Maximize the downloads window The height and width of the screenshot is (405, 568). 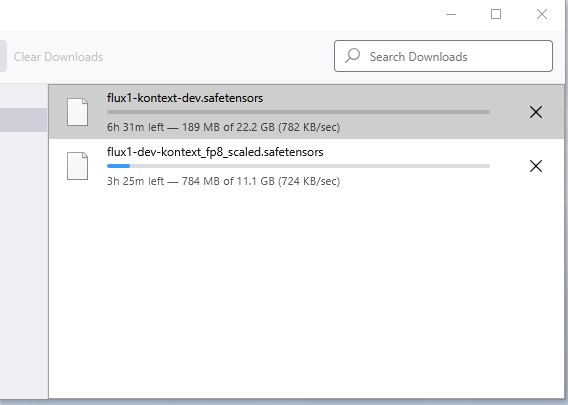pyautogui.click(x=496, y=14)
